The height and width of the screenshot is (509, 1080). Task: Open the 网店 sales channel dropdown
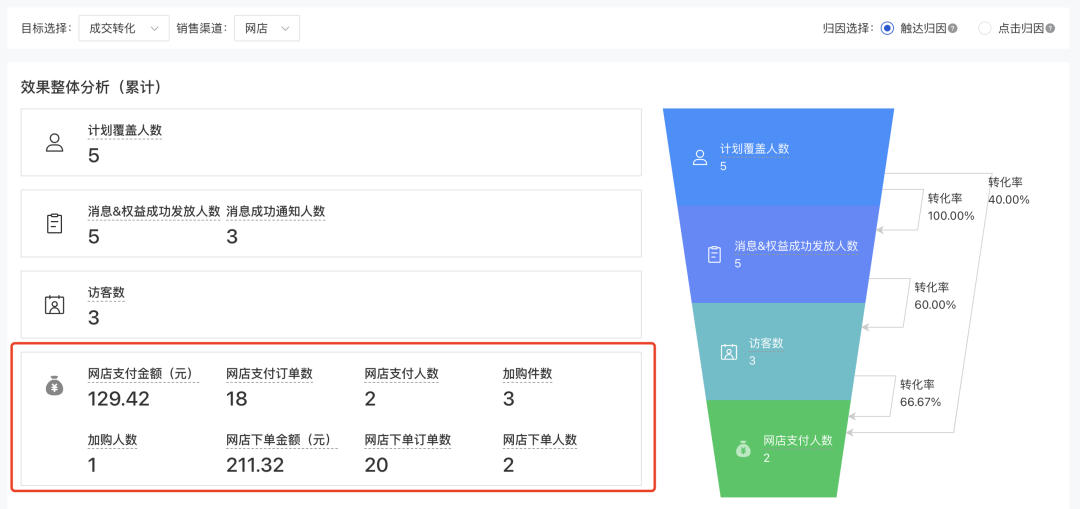coord(267,28)
